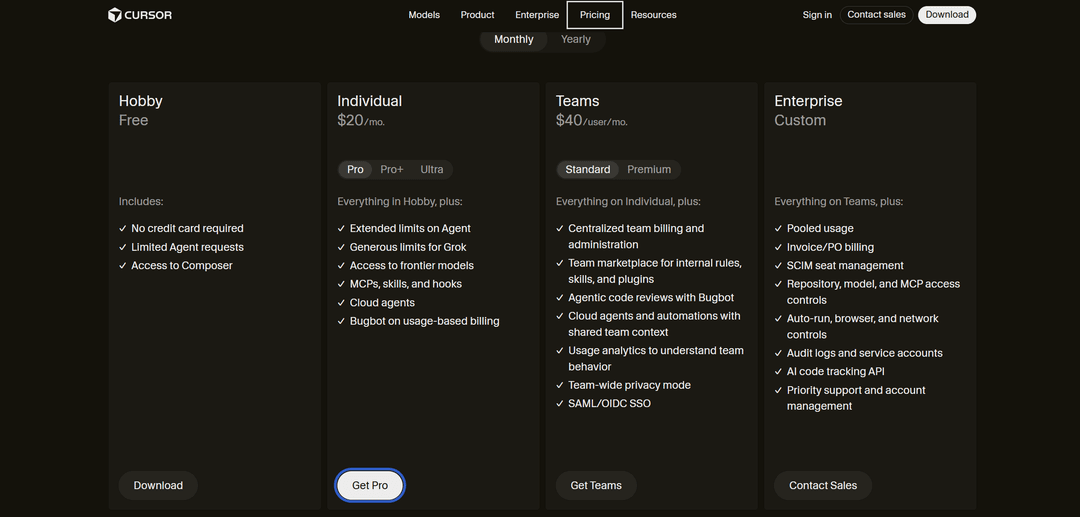Viewport: 1080px width, 517px height.
Task: Click the Cursor logo in header
Action: [x=140, y=14]
